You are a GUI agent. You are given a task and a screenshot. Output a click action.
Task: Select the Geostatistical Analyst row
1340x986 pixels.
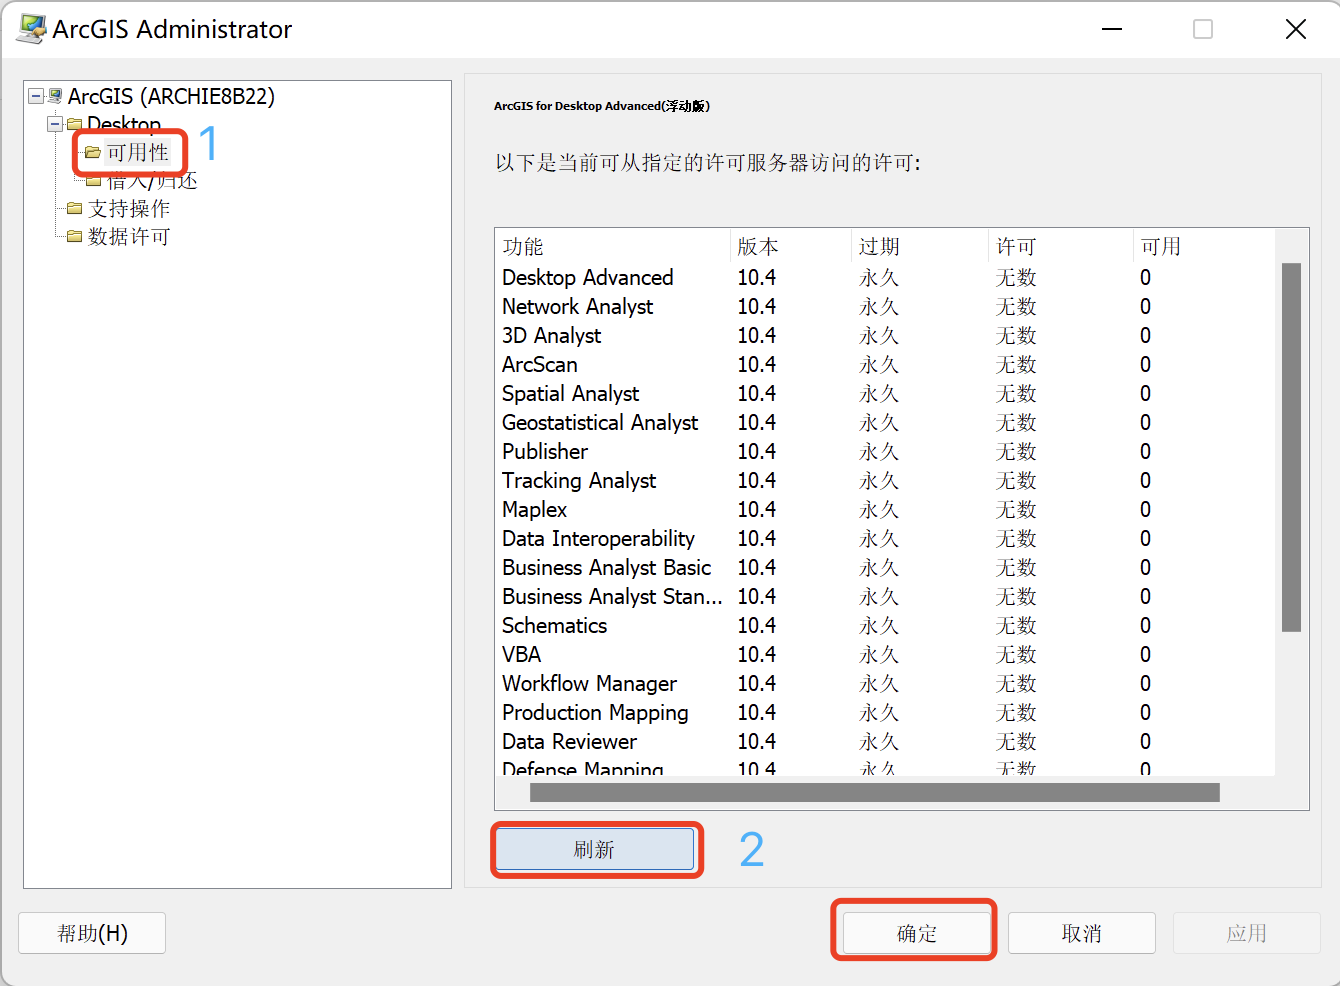point(885,422)
